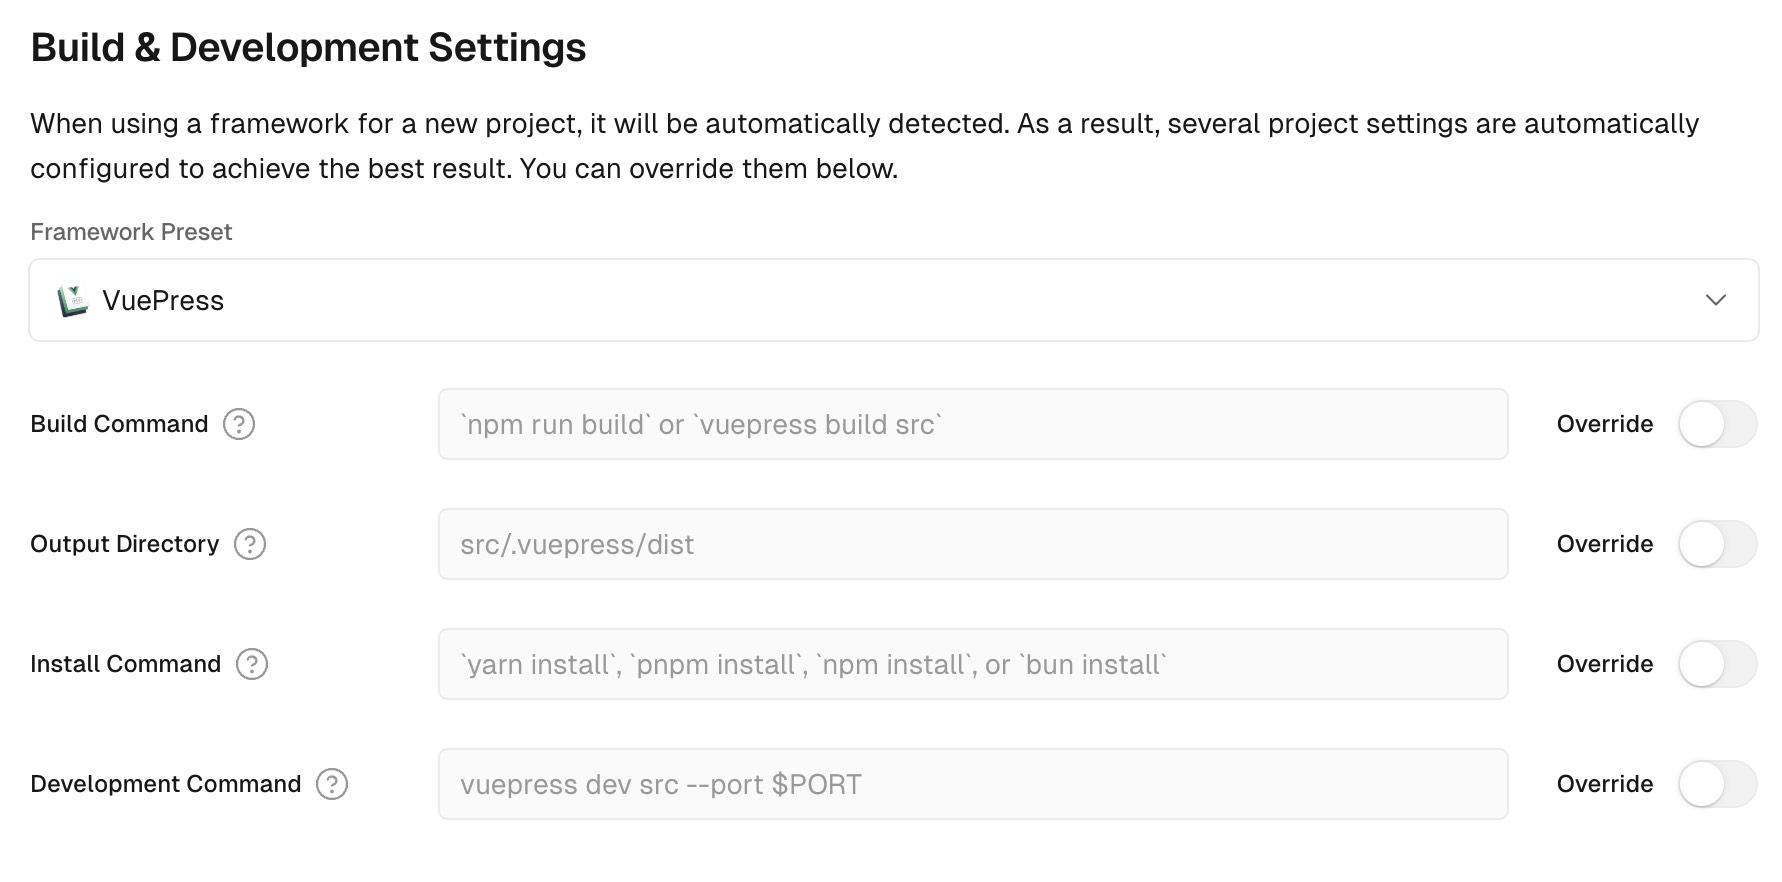Click the Output Directory help icon
The width and height of the screenshot is (1782, 882).
click(250, 544)
